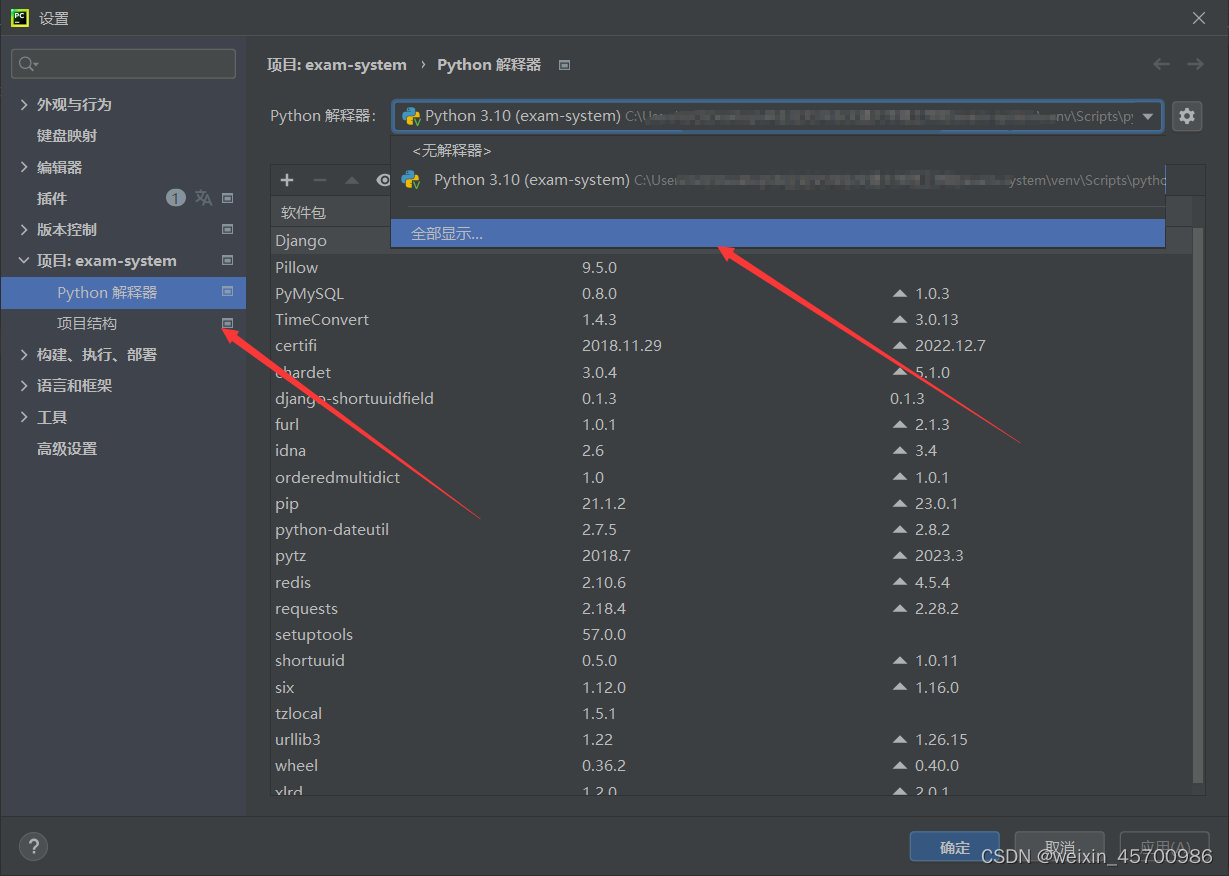Click the 项目: exam-system breadcrumb
This screenshot has height=876, width=1229.
click(337, 65)
